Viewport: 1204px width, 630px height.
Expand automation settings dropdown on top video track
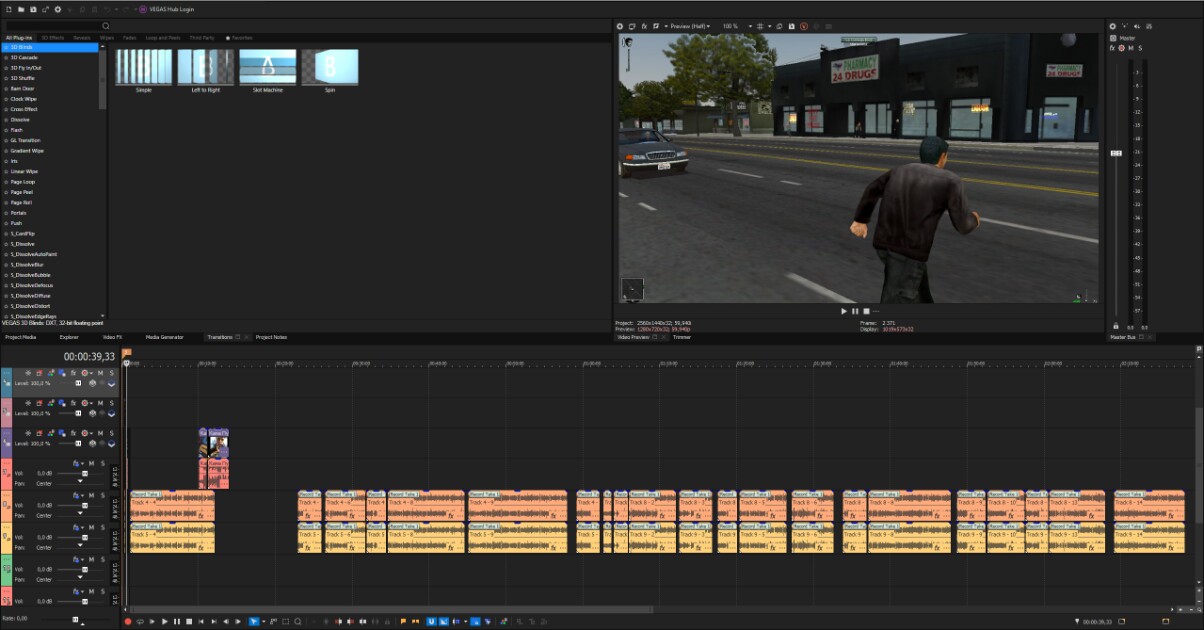point(90,373)
